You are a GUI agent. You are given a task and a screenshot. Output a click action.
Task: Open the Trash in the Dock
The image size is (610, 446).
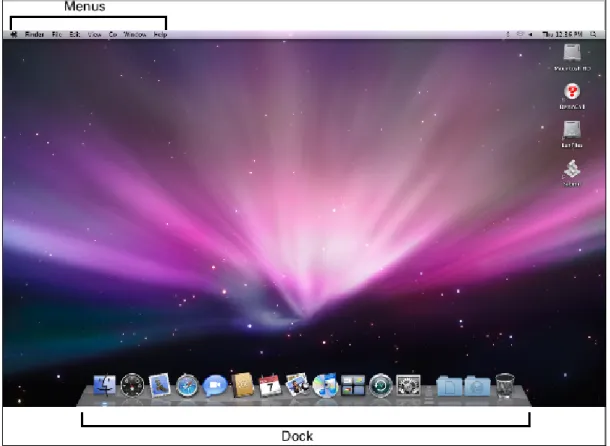[x=505, y=385]
